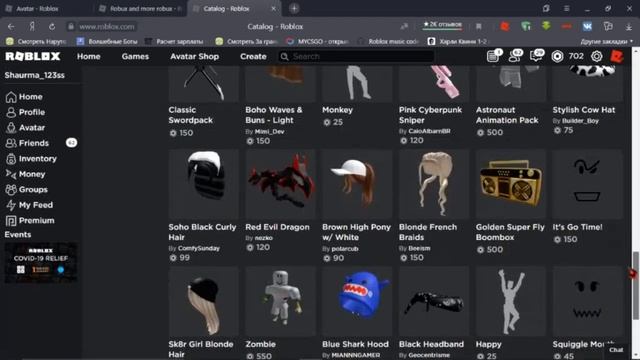Viewport: 640px width, 360px height.
Task: Select the Soho Black Curly Hair thumbnail
Action: [x=204, y=184]
